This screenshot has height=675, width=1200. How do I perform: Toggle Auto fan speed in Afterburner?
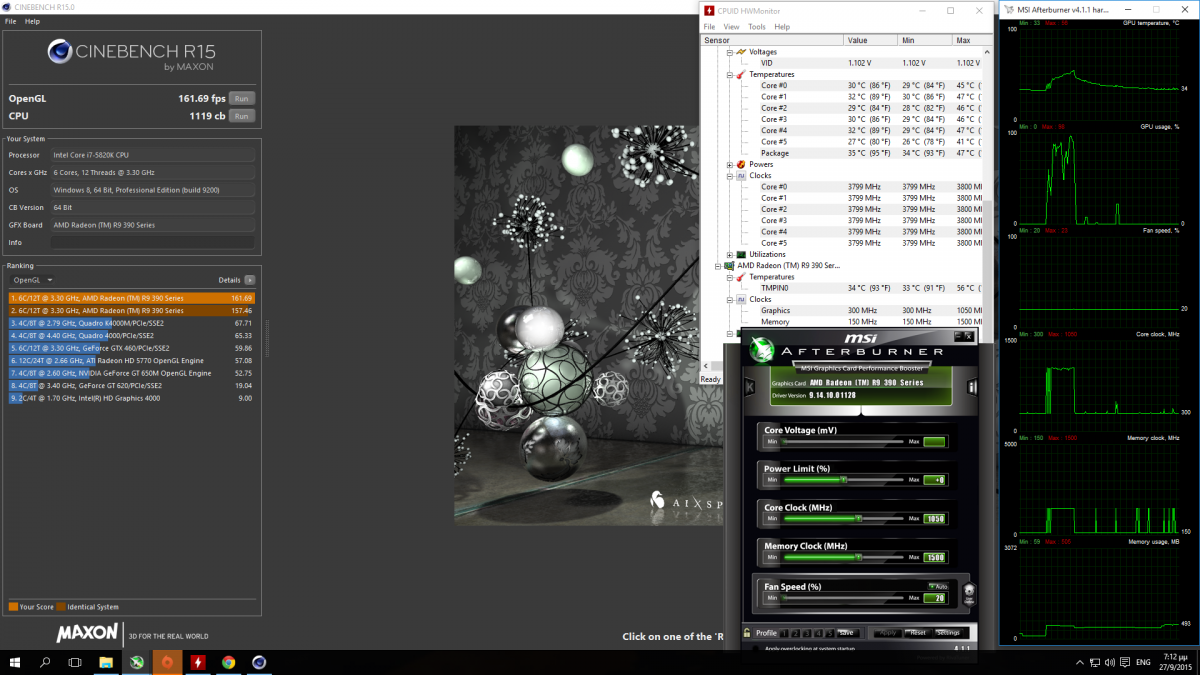pyautogui.click(x=938, y=586)
